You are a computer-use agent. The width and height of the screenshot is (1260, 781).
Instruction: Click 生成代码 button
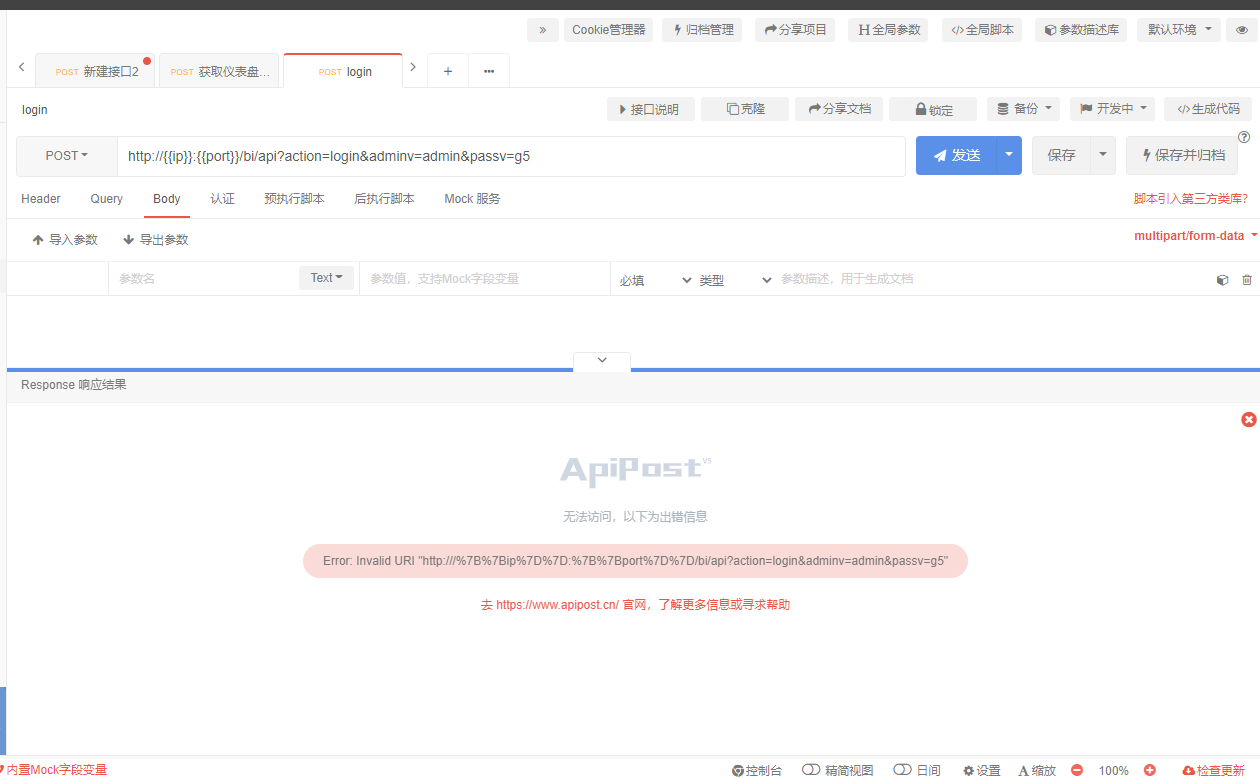[1208, 109]
